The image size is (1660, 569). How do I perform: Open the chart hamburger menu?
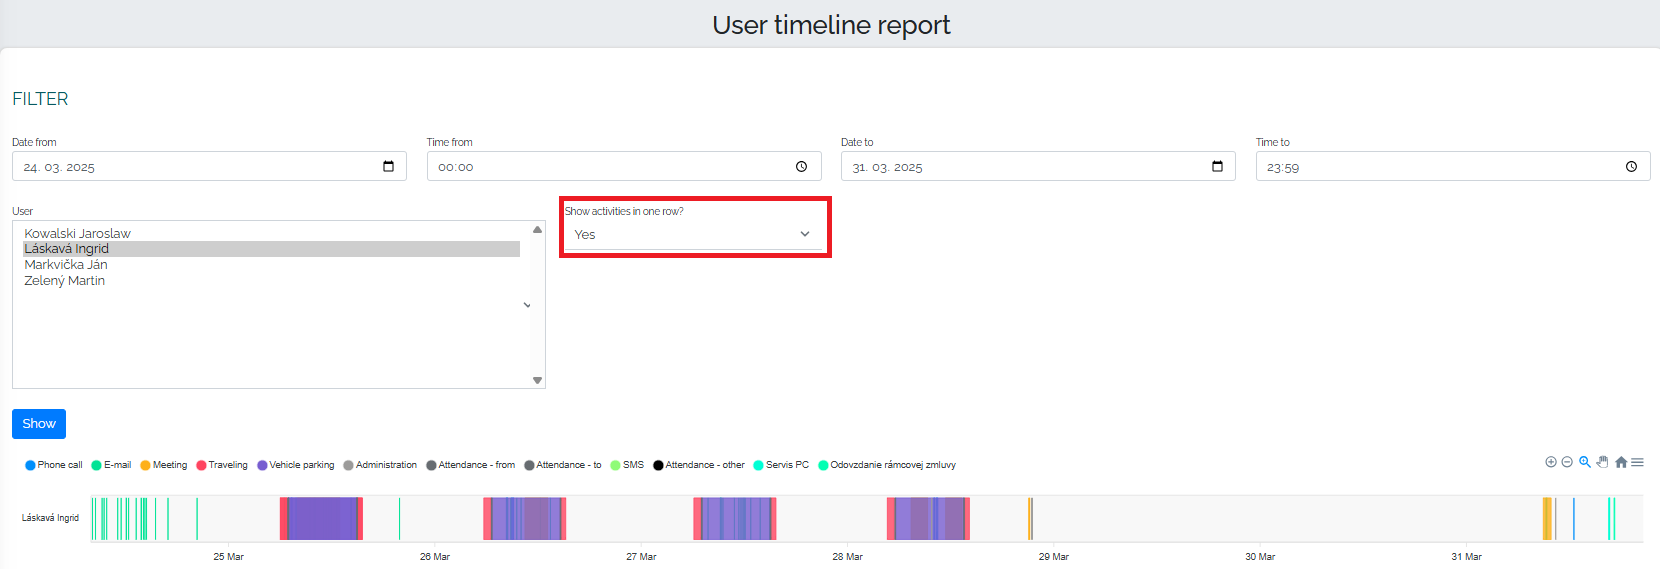pos(1637,462)
